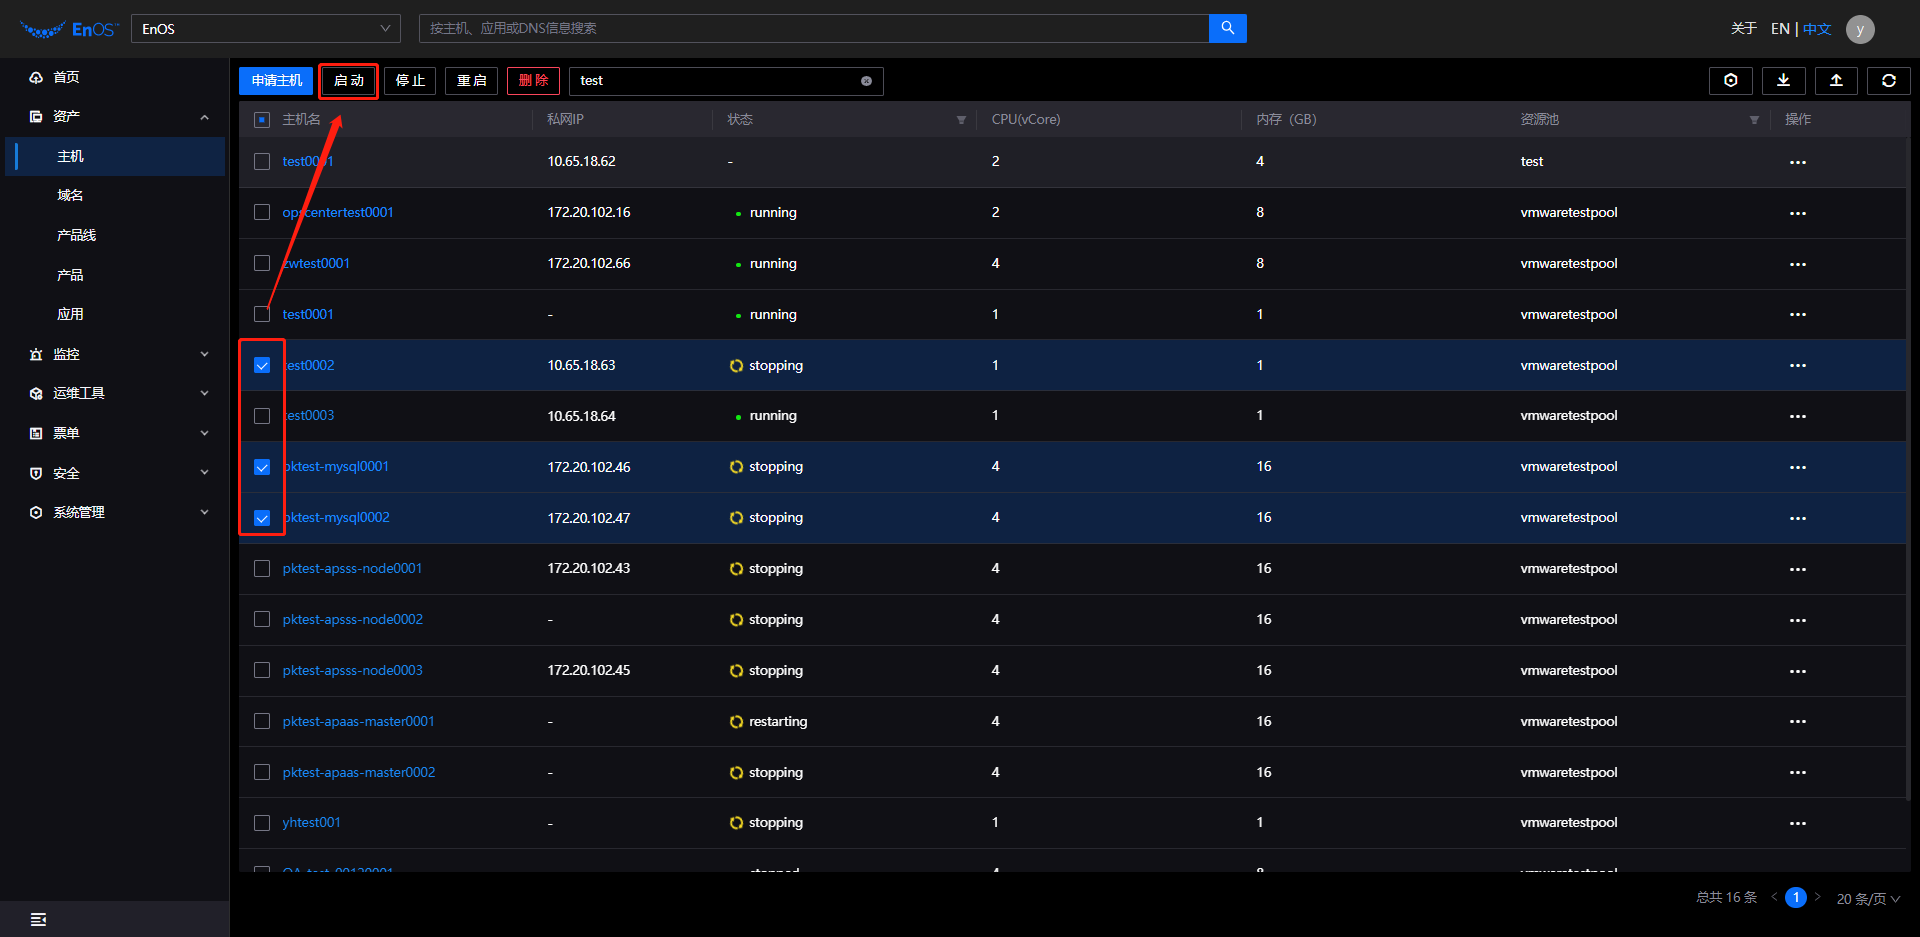Open actions menu for opscentertest0001 row
Screen dimensions: 1920x937
[1797, 213]
